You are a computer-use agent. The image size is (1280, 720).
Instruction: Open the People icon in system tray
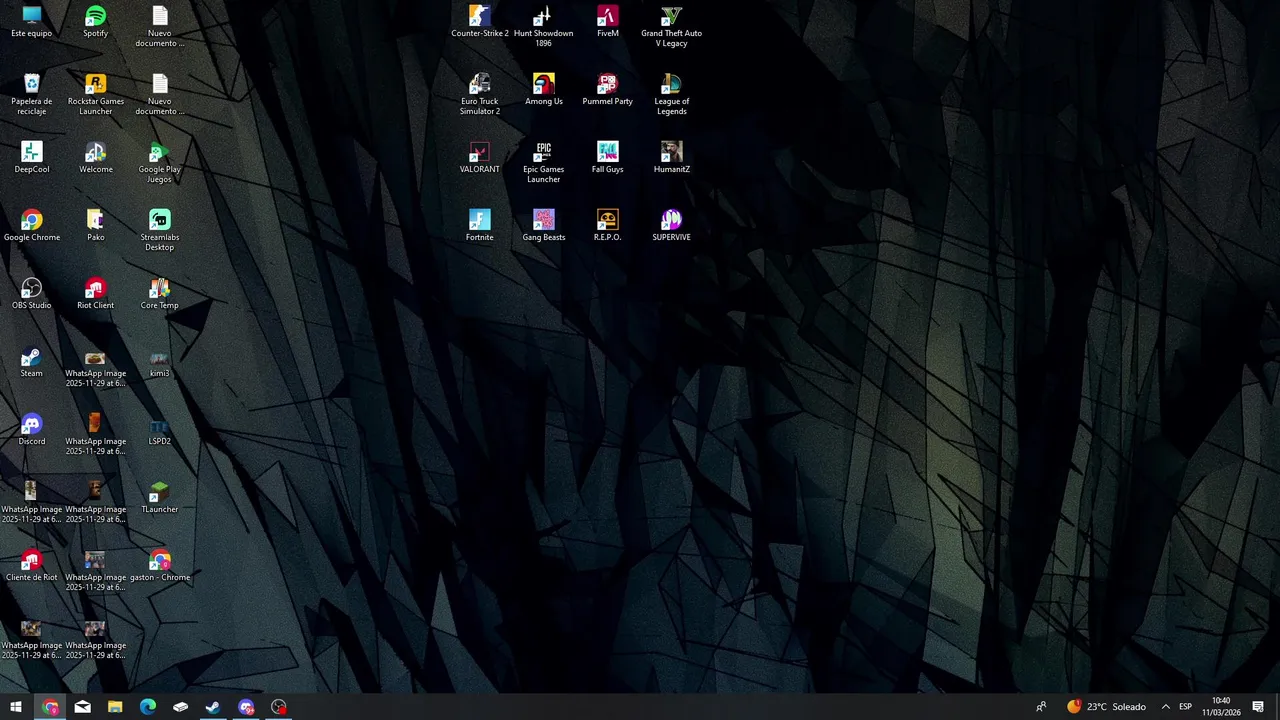[1041, 707]
